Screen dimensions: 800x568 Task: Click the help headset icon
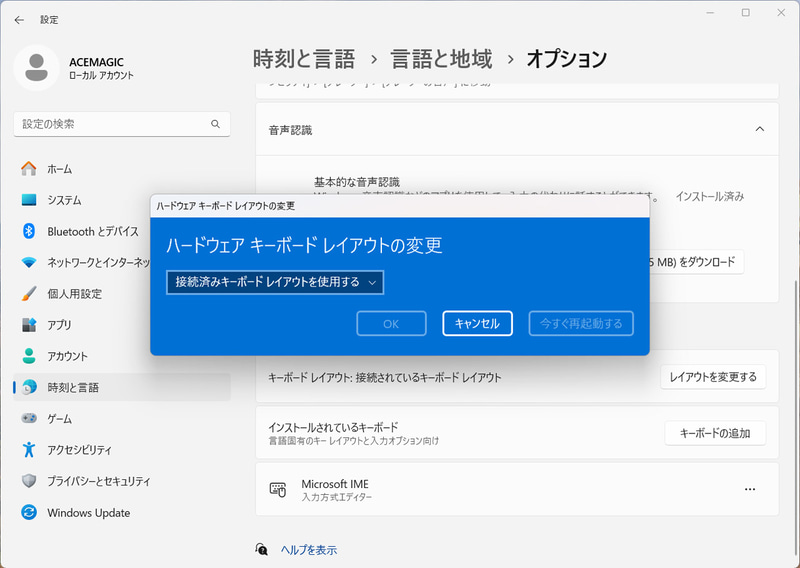[x=261, y=549]
